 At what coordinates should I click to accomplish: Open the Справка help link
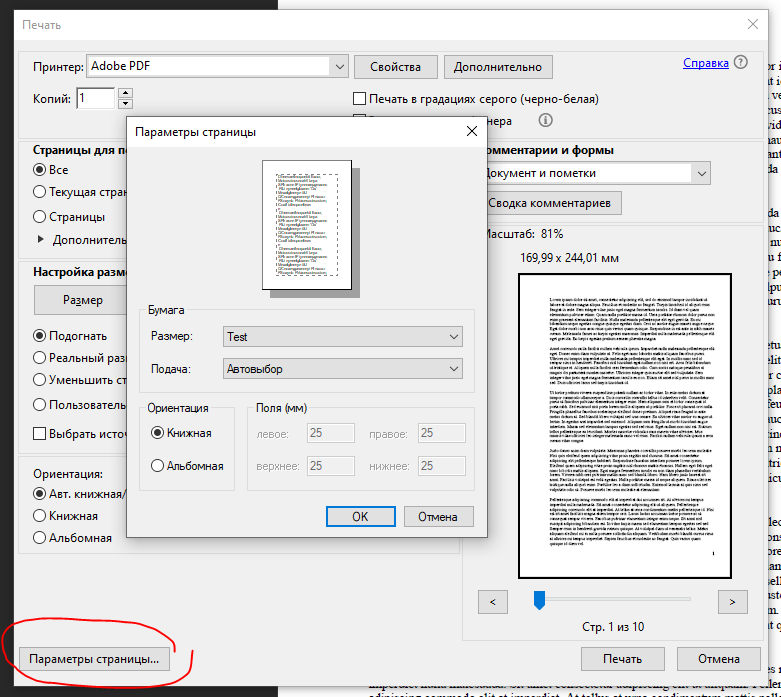705,63
